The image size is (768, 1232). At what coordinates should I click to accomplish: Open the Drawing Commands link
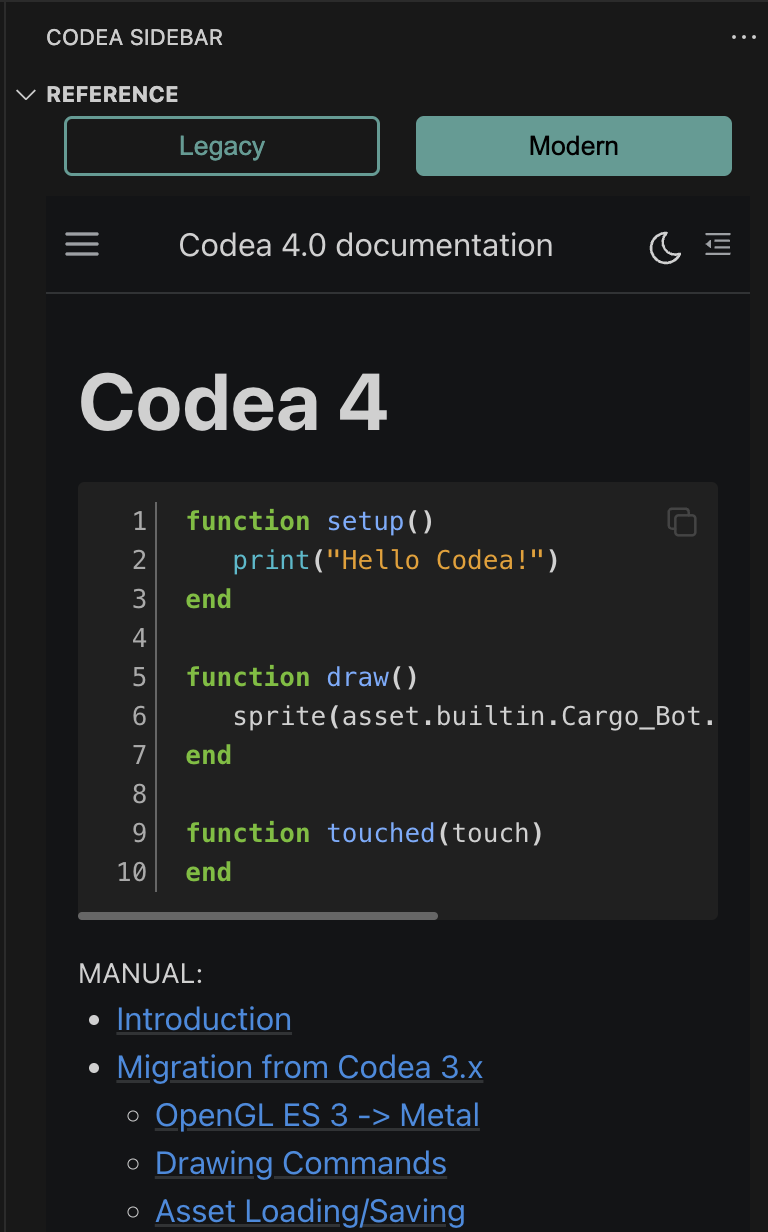pos(301,1163)
